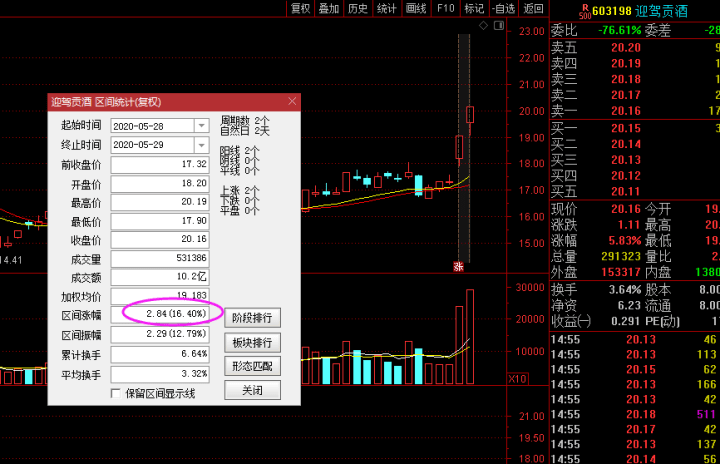Click the 净资 value 6.23
The height and width of the screenshot is (464, 720).
pyautogui.click(x=629, y=306)
